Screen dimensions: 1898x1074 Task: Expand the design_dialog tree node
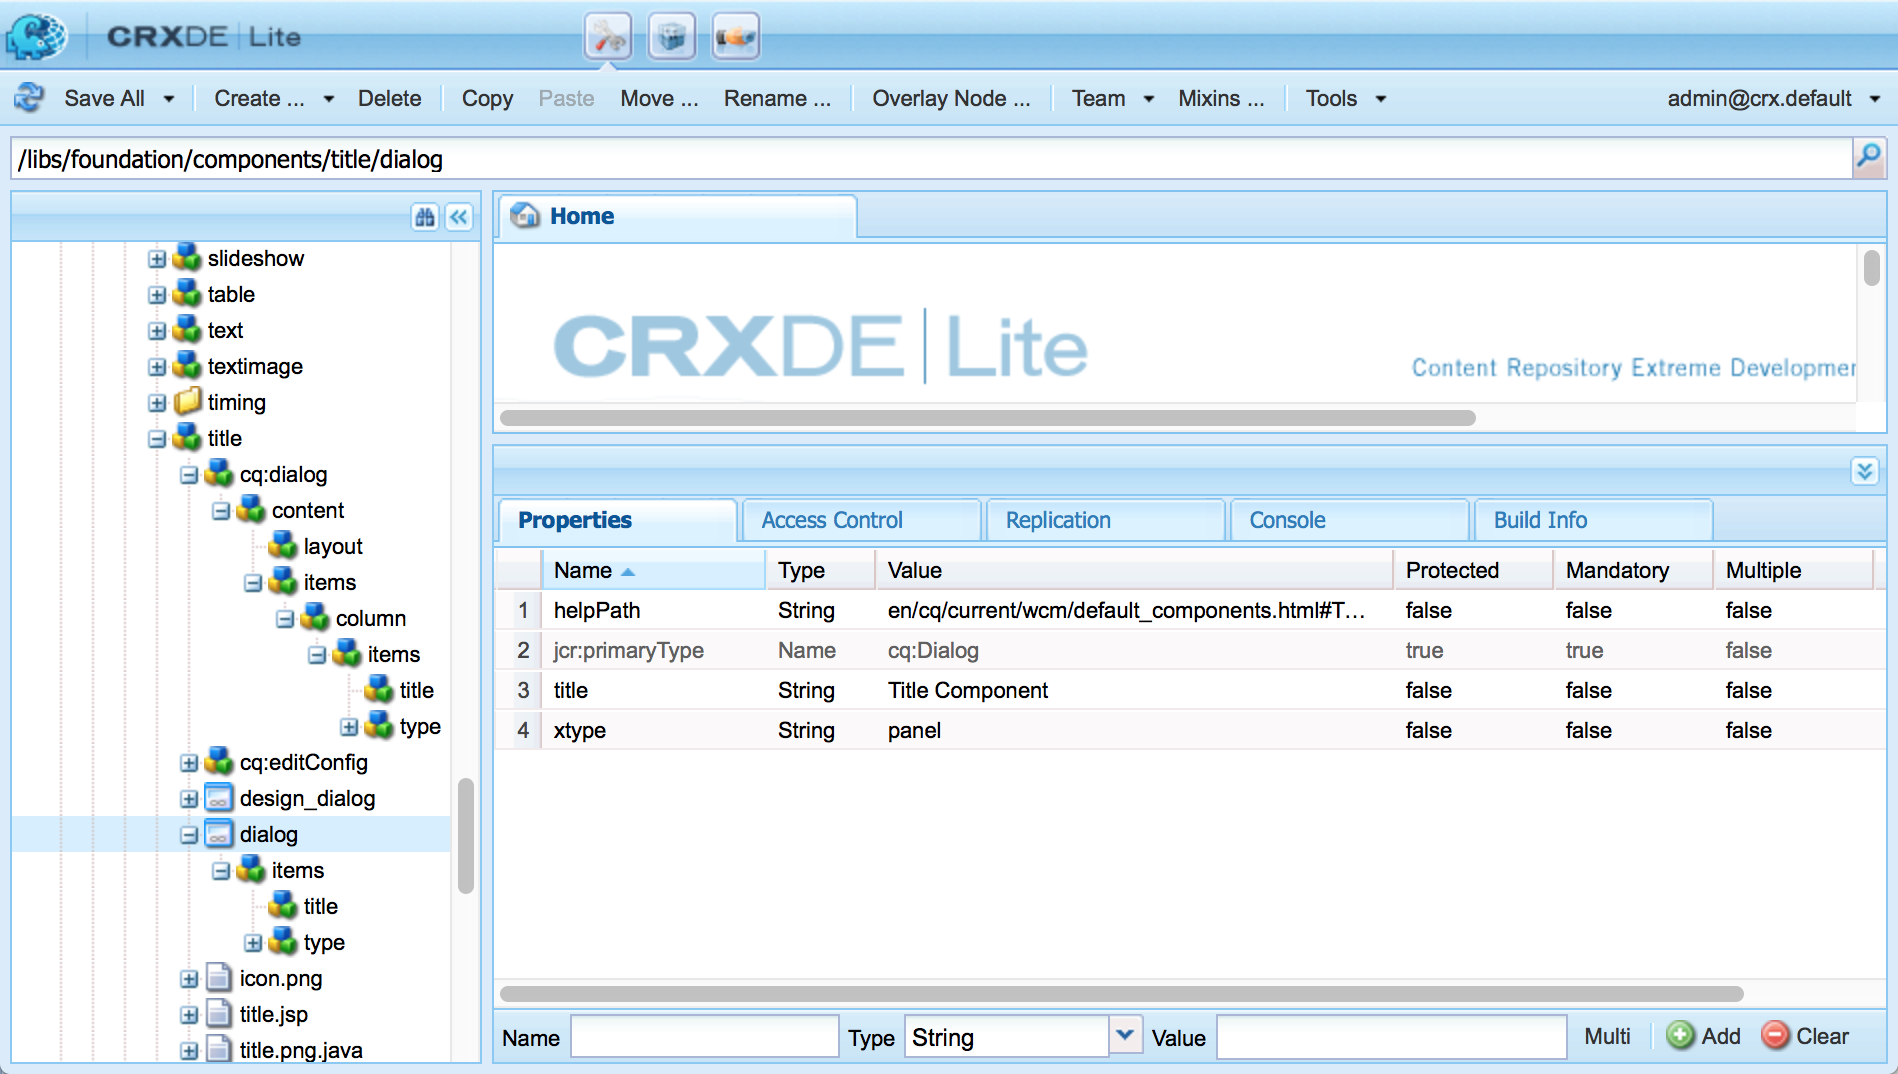(x=189, y=799)
